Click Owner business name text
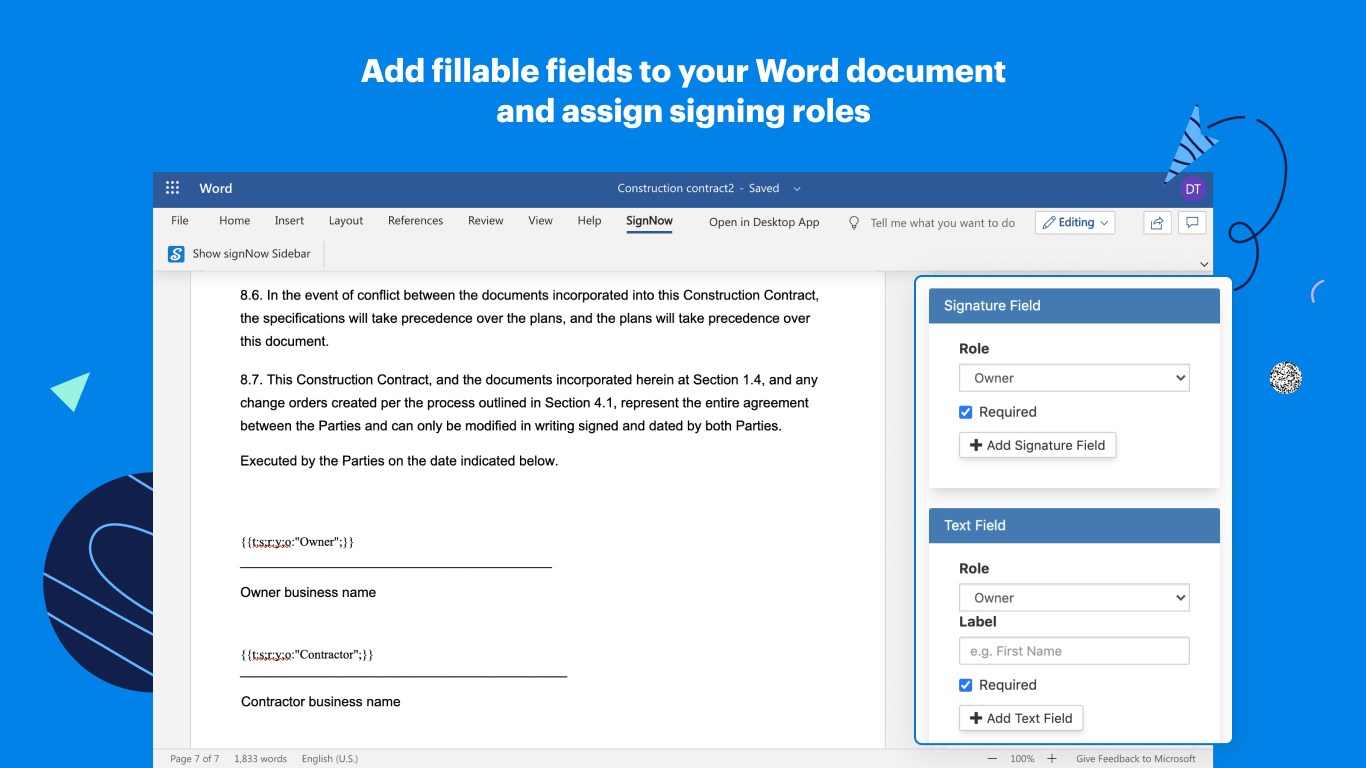This screenshot has height=768, width=1366. click(x=308, y=592)
